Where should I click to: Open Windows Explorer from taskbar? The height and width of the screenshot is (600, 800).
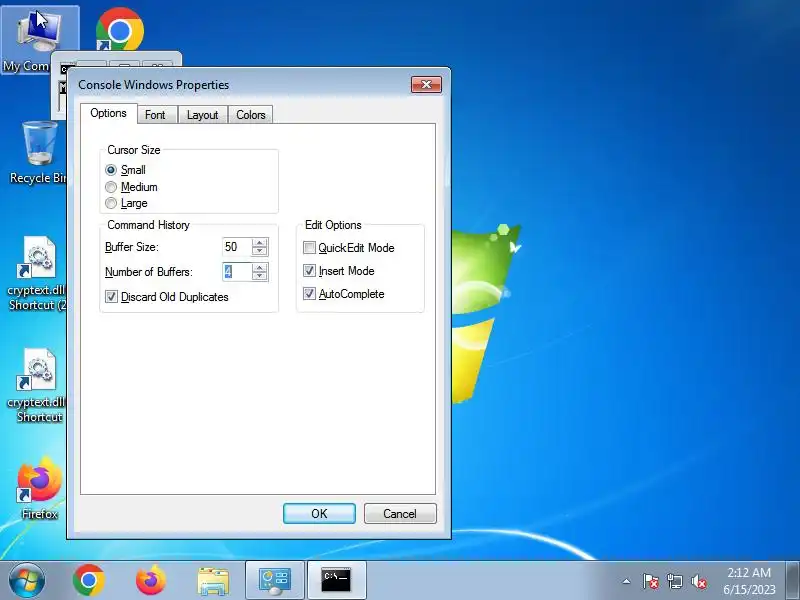point(213,580)
